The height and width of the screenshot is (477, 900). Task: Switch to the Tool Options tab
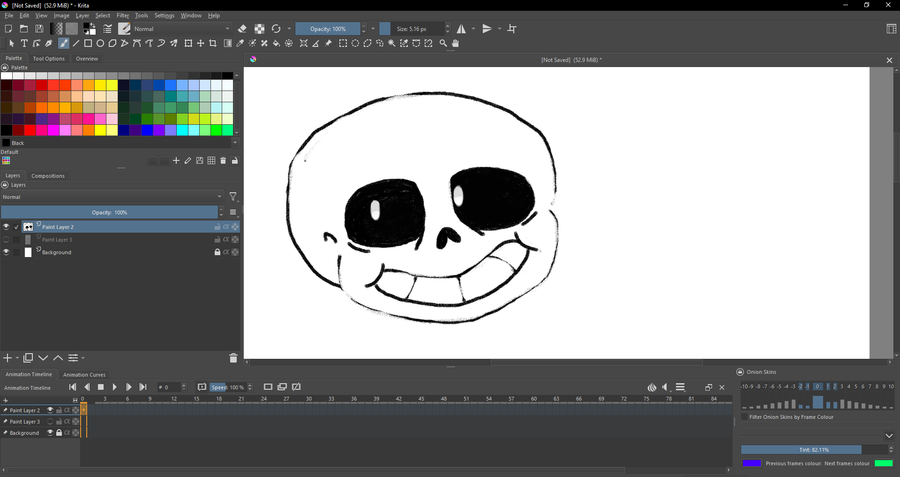[x=49, y=59]
